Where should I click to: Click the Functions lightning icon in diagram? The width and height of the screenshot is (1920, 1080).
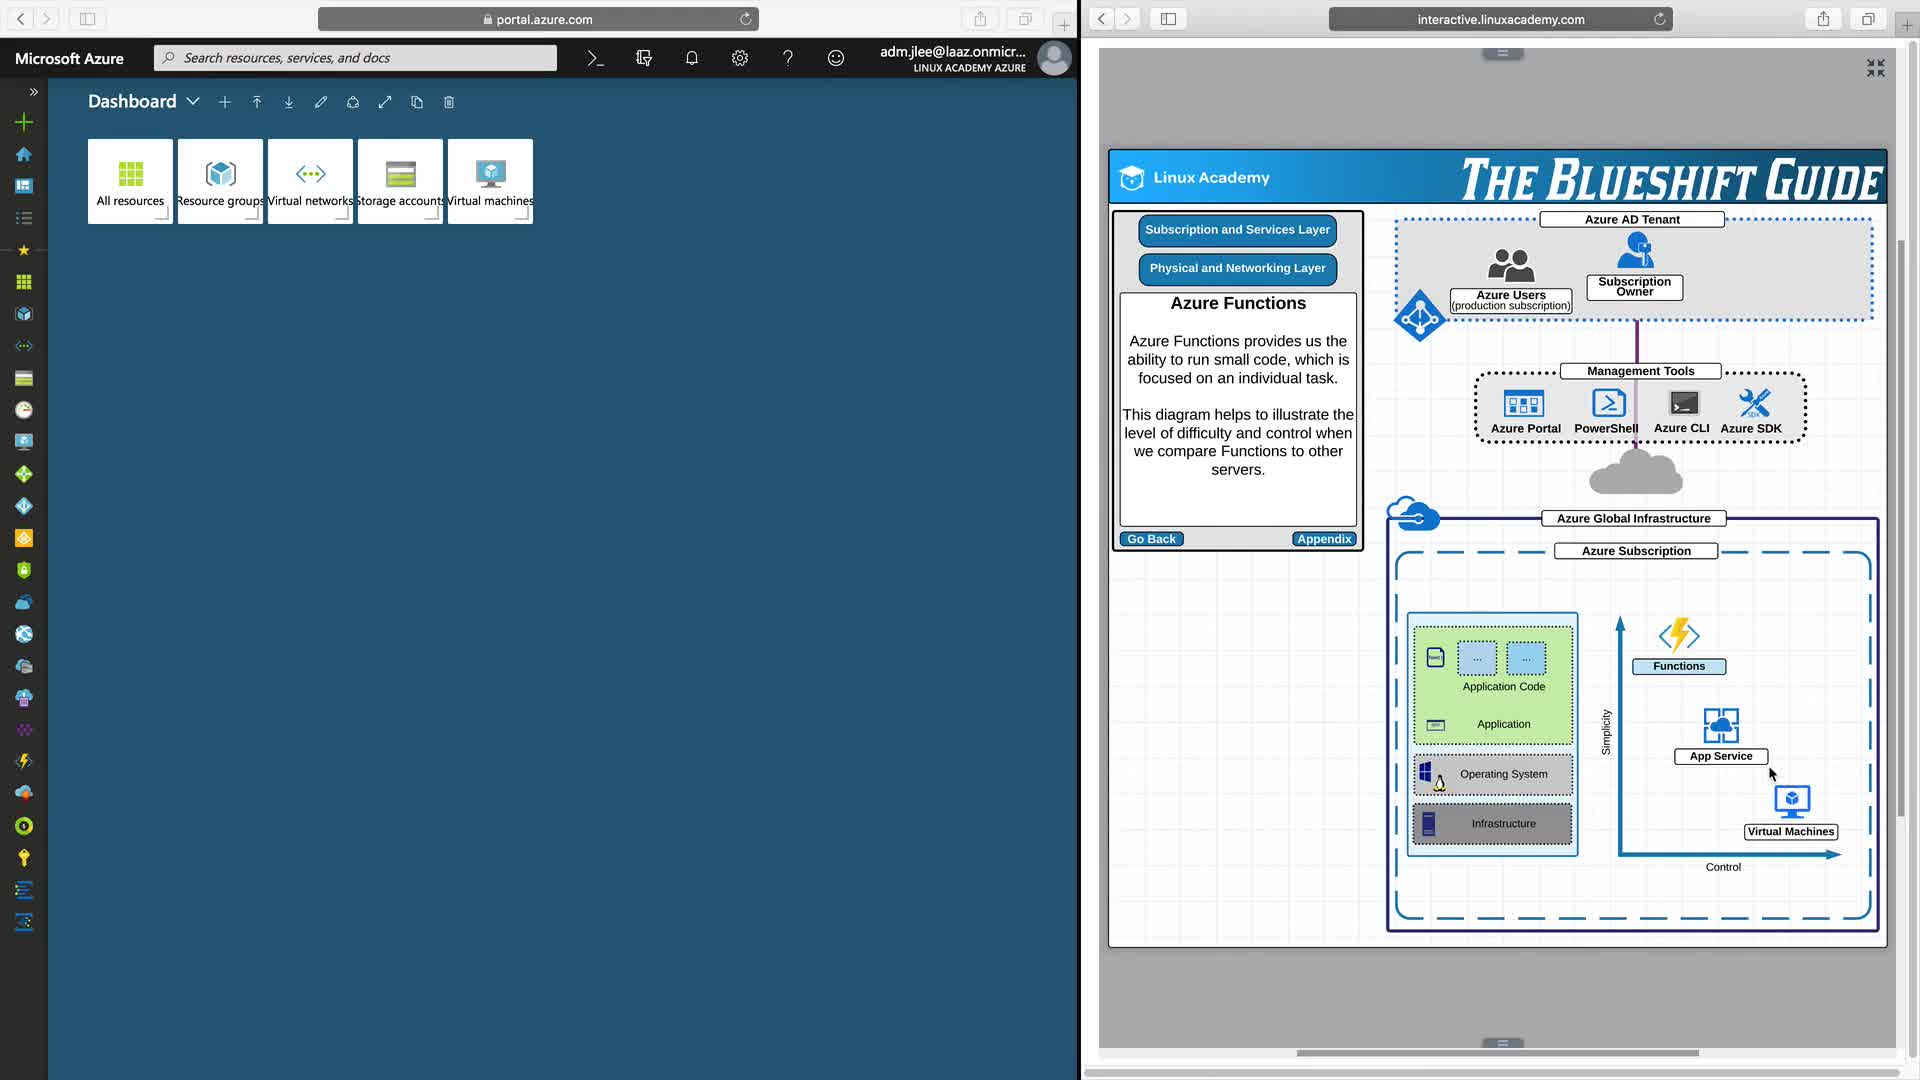point(1679,635)
